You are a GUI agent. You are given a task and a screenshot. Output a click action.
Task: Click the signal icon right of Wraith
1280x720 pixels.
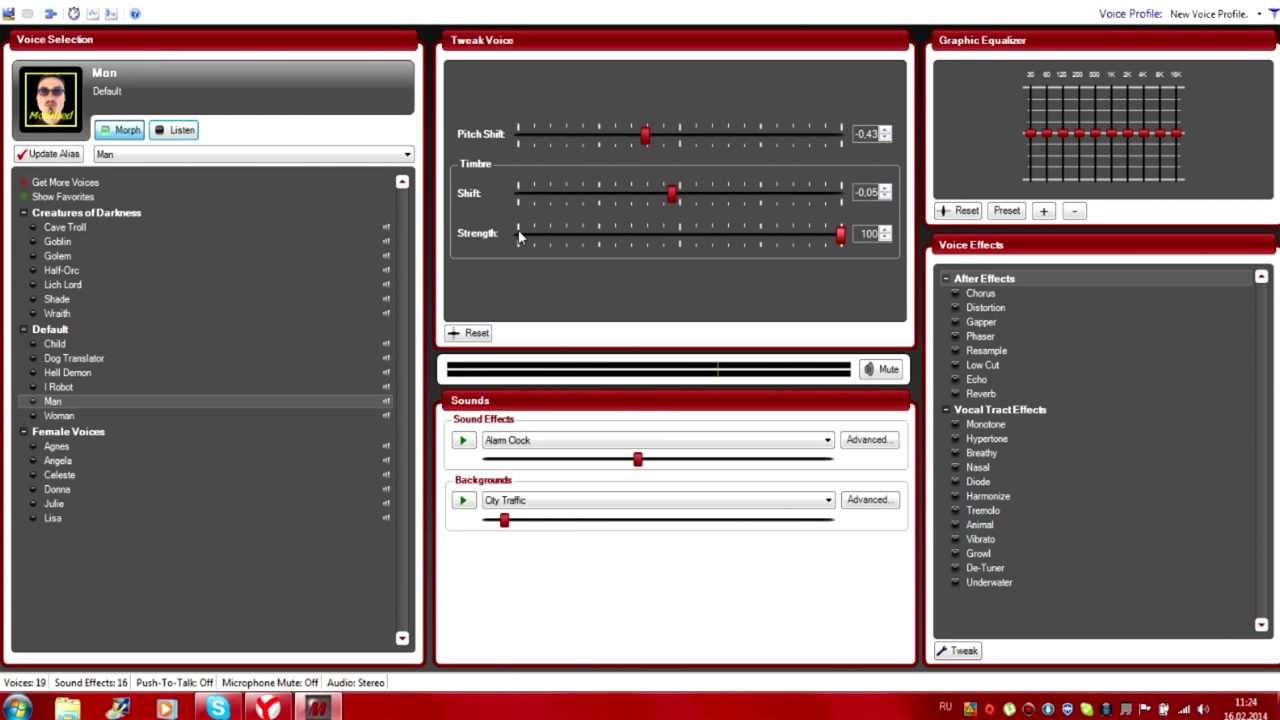coord(386,314)
